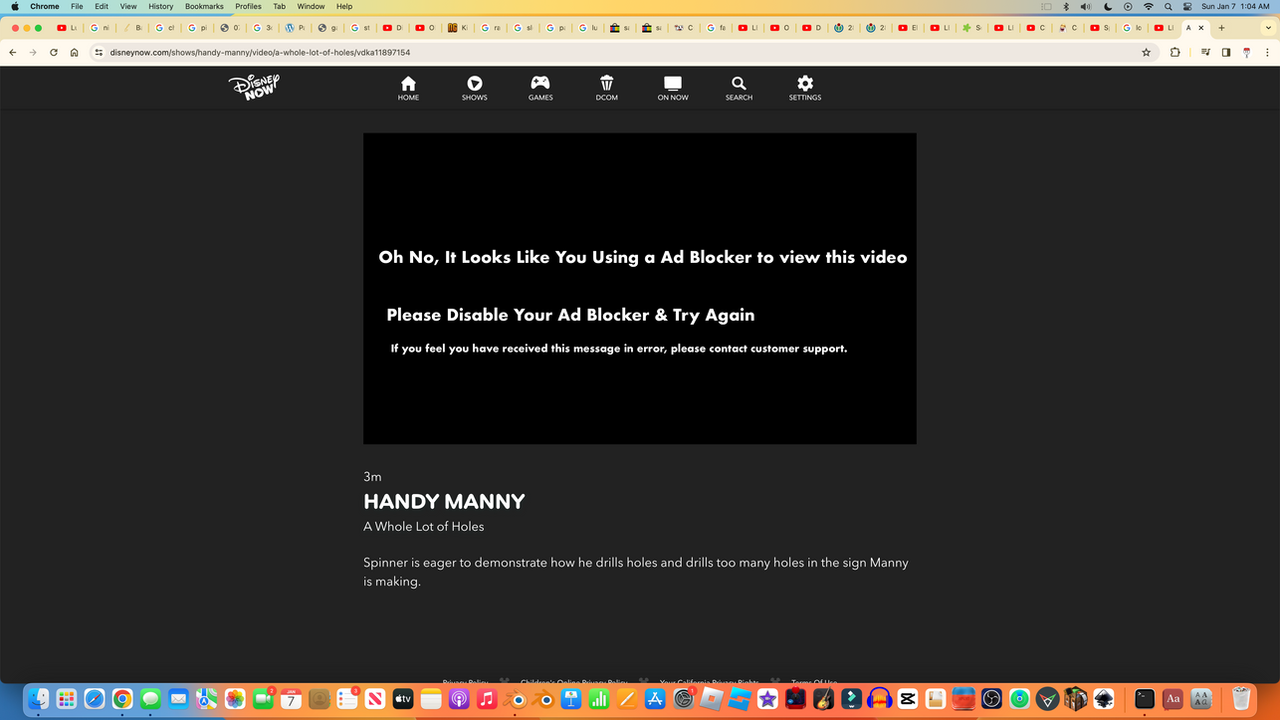Click the address bar URL
This screenshot has height=720, width=1280.
coord(260,52)
